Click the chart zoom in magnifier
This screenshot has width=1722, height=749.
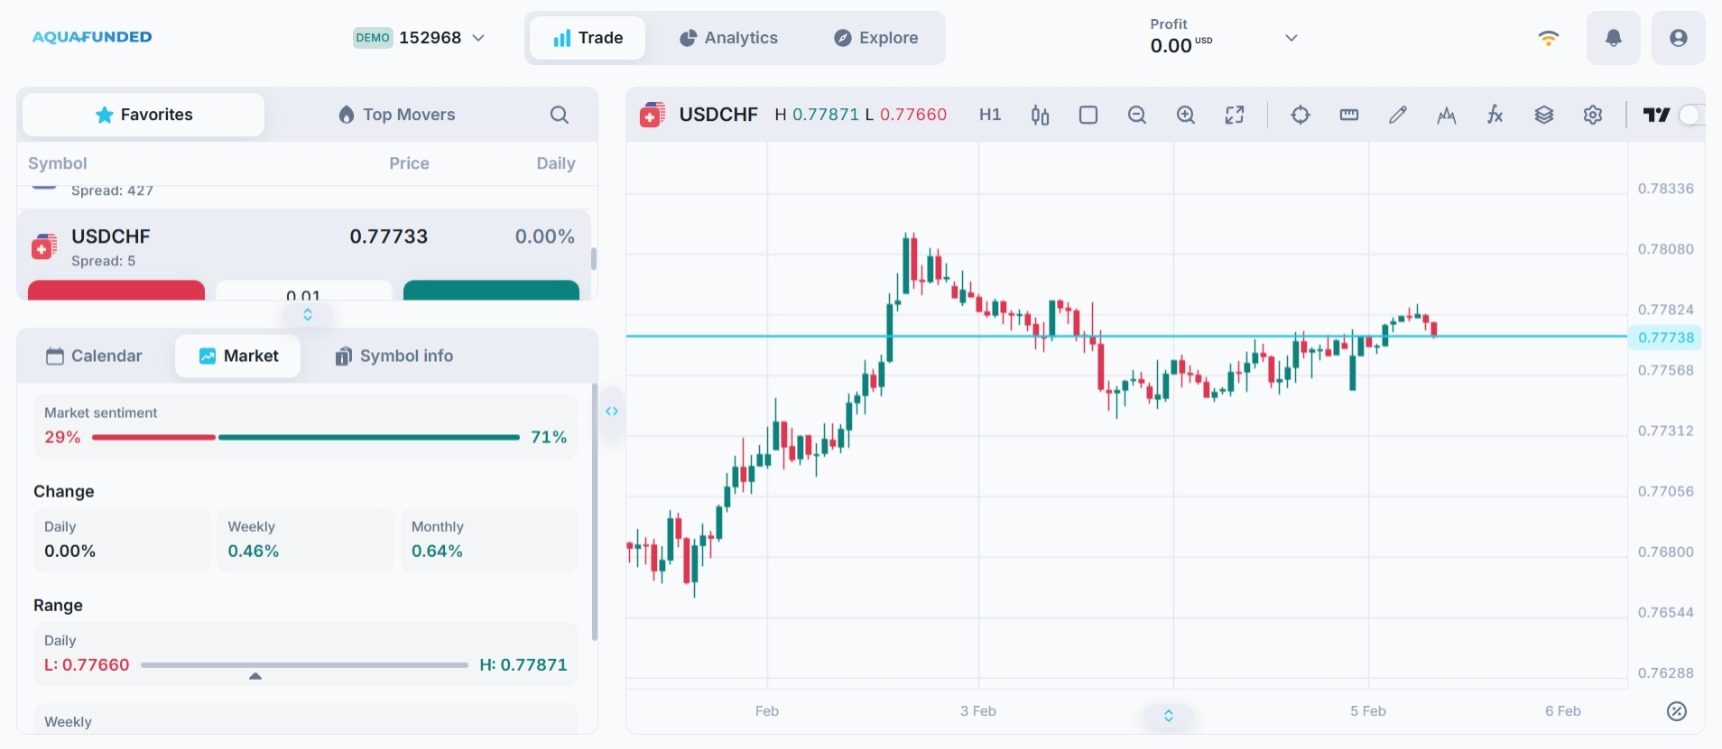1186,115
